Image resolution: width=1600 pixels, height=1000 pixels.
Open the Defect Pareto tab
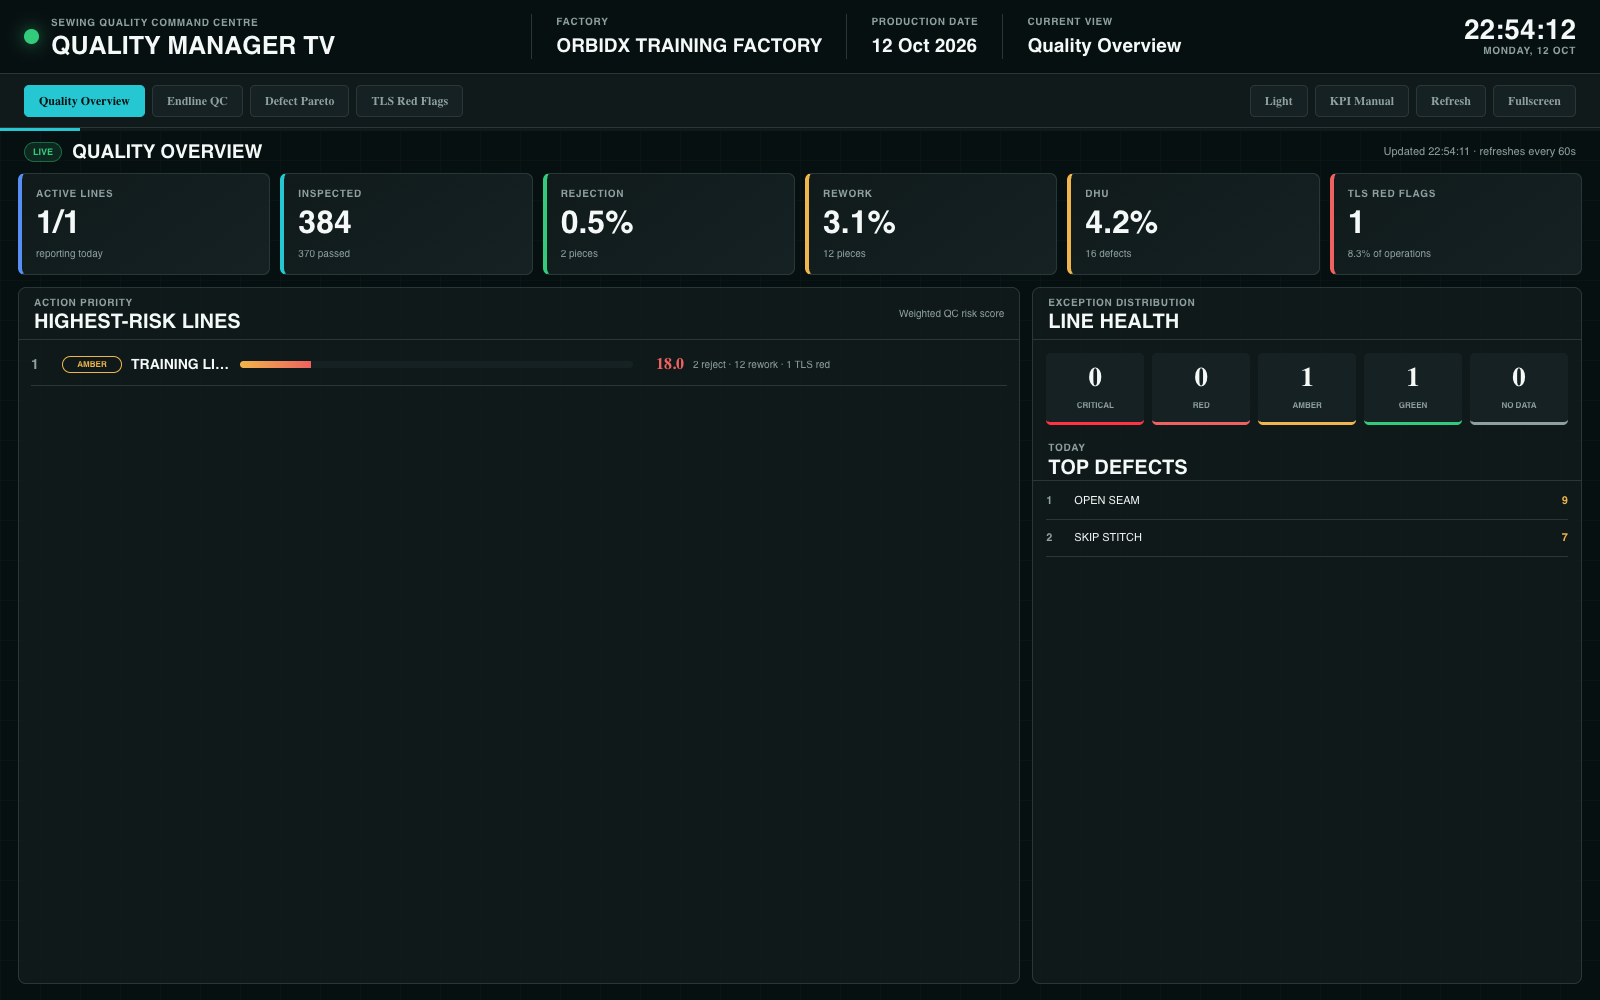[299, 101]
